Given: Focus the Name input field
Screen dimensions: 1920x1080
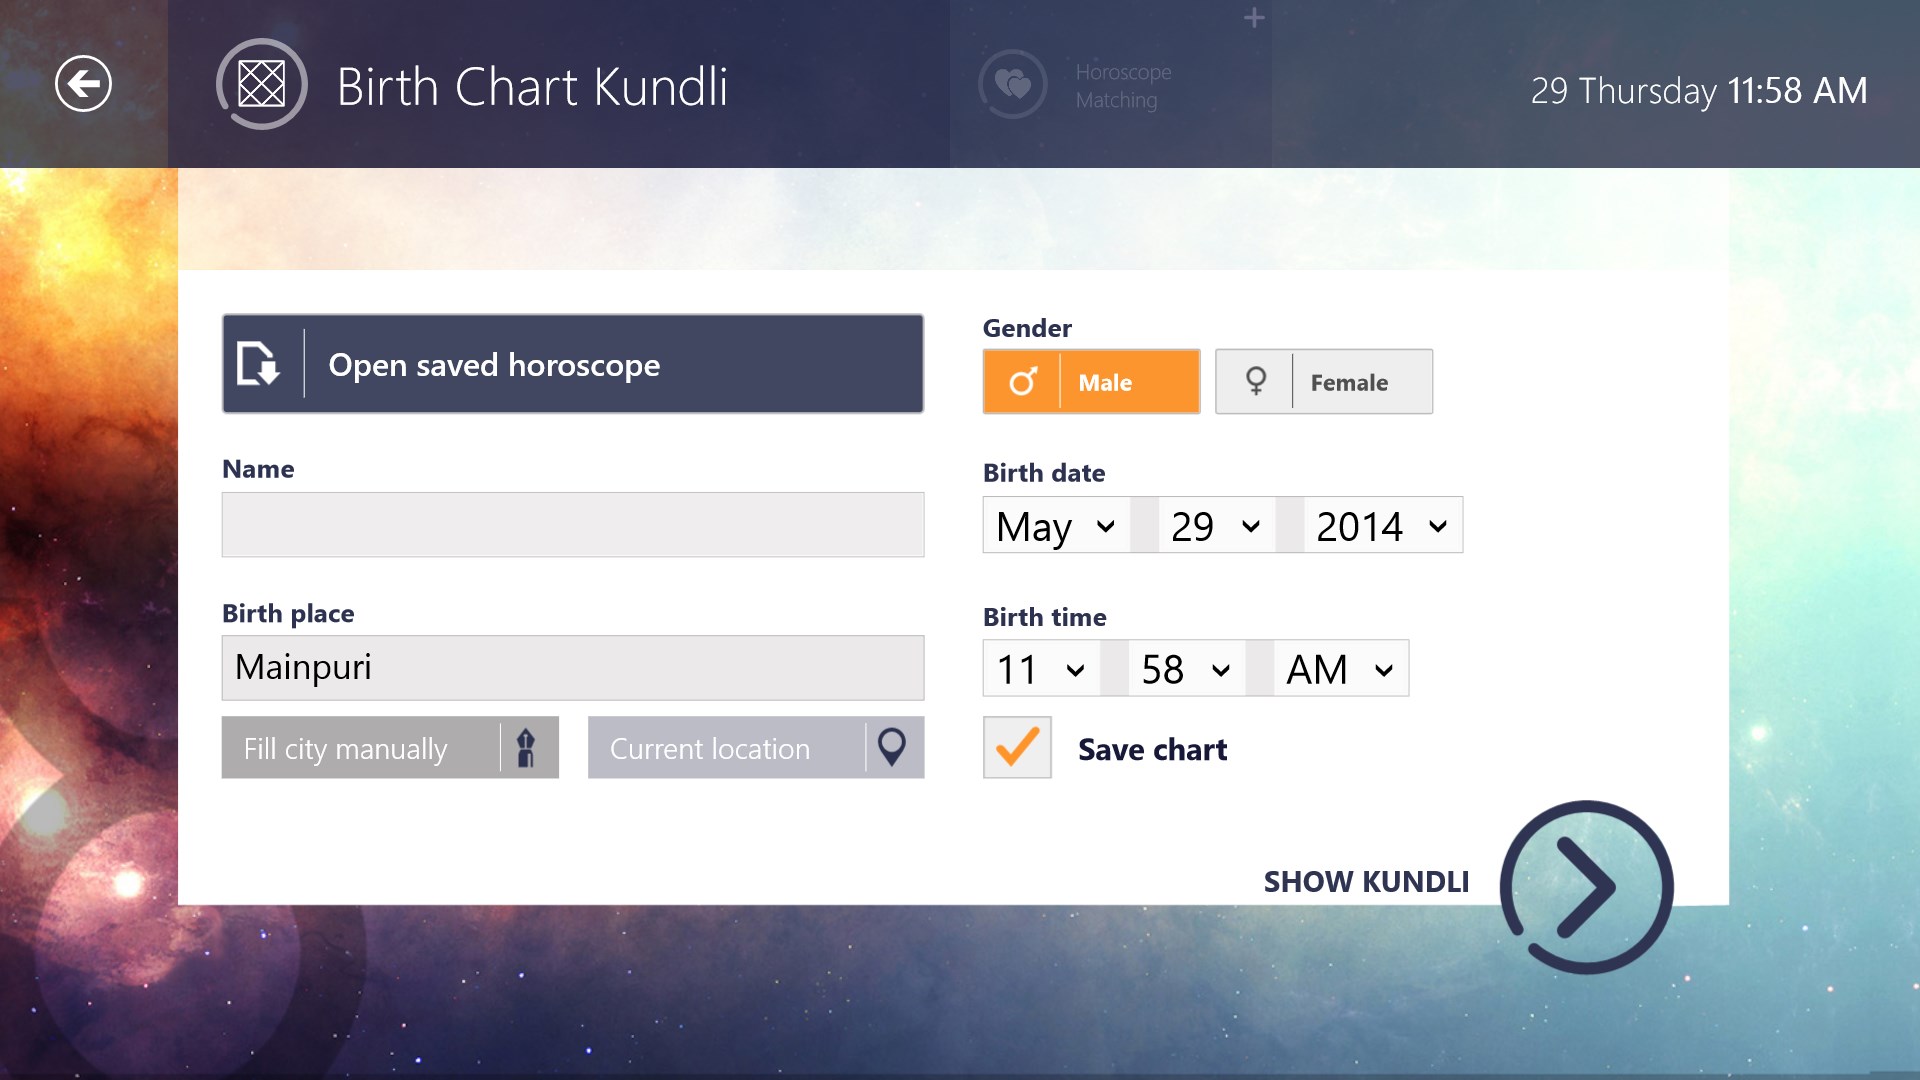Looking at the screenshot, I should coord(573,525).
